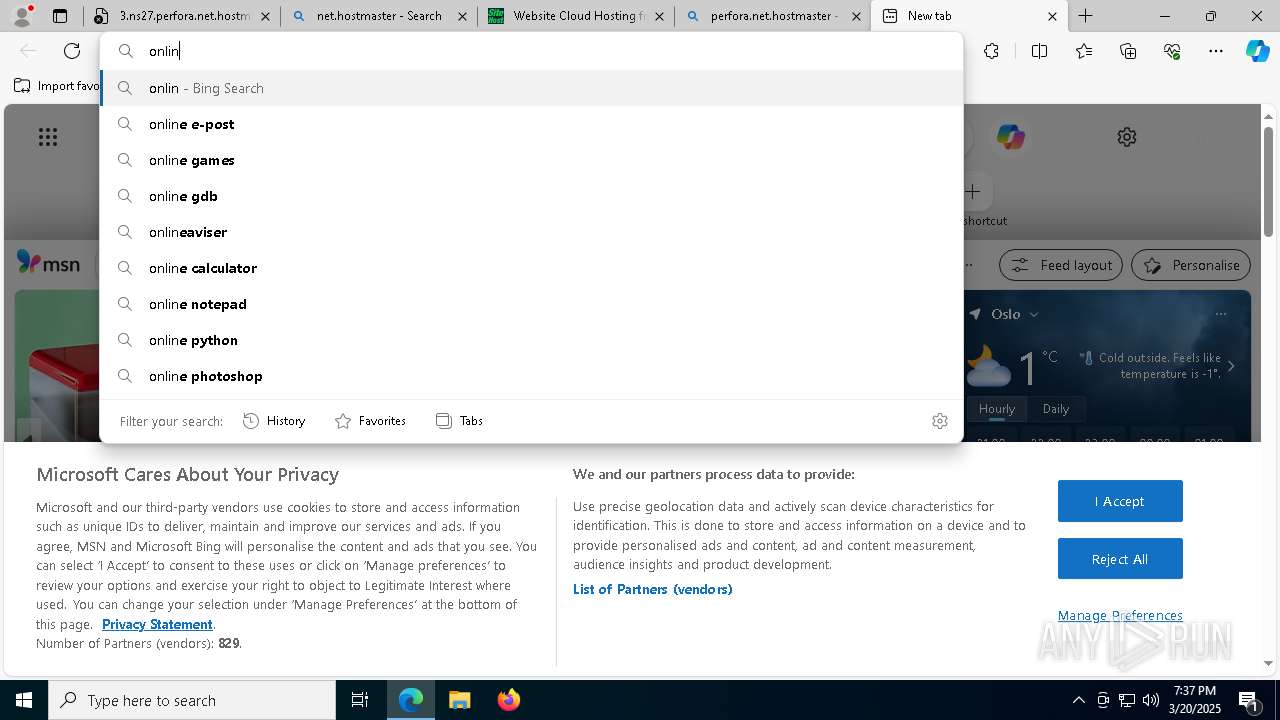Image resolution: width=1280 pixels, height=720 pixels.
Task: Refresh the page with reload icon
Action: click(72, 51)
